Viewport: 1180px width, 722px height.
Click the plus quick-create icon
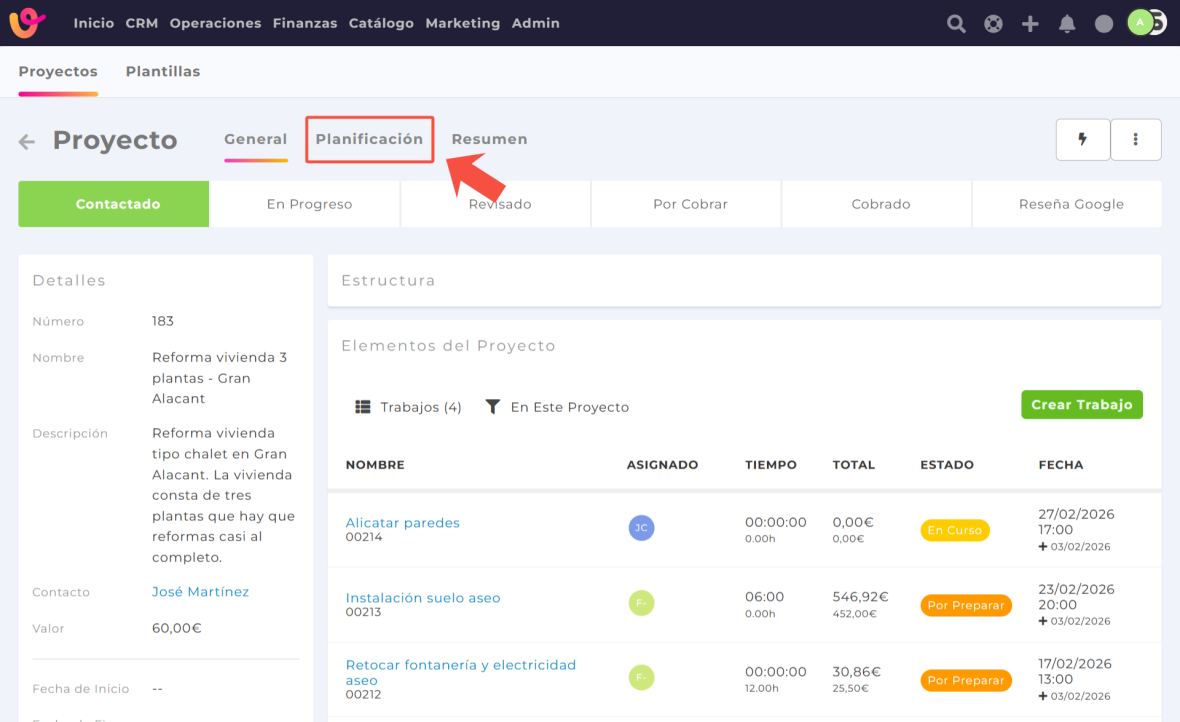(1030, 24)
